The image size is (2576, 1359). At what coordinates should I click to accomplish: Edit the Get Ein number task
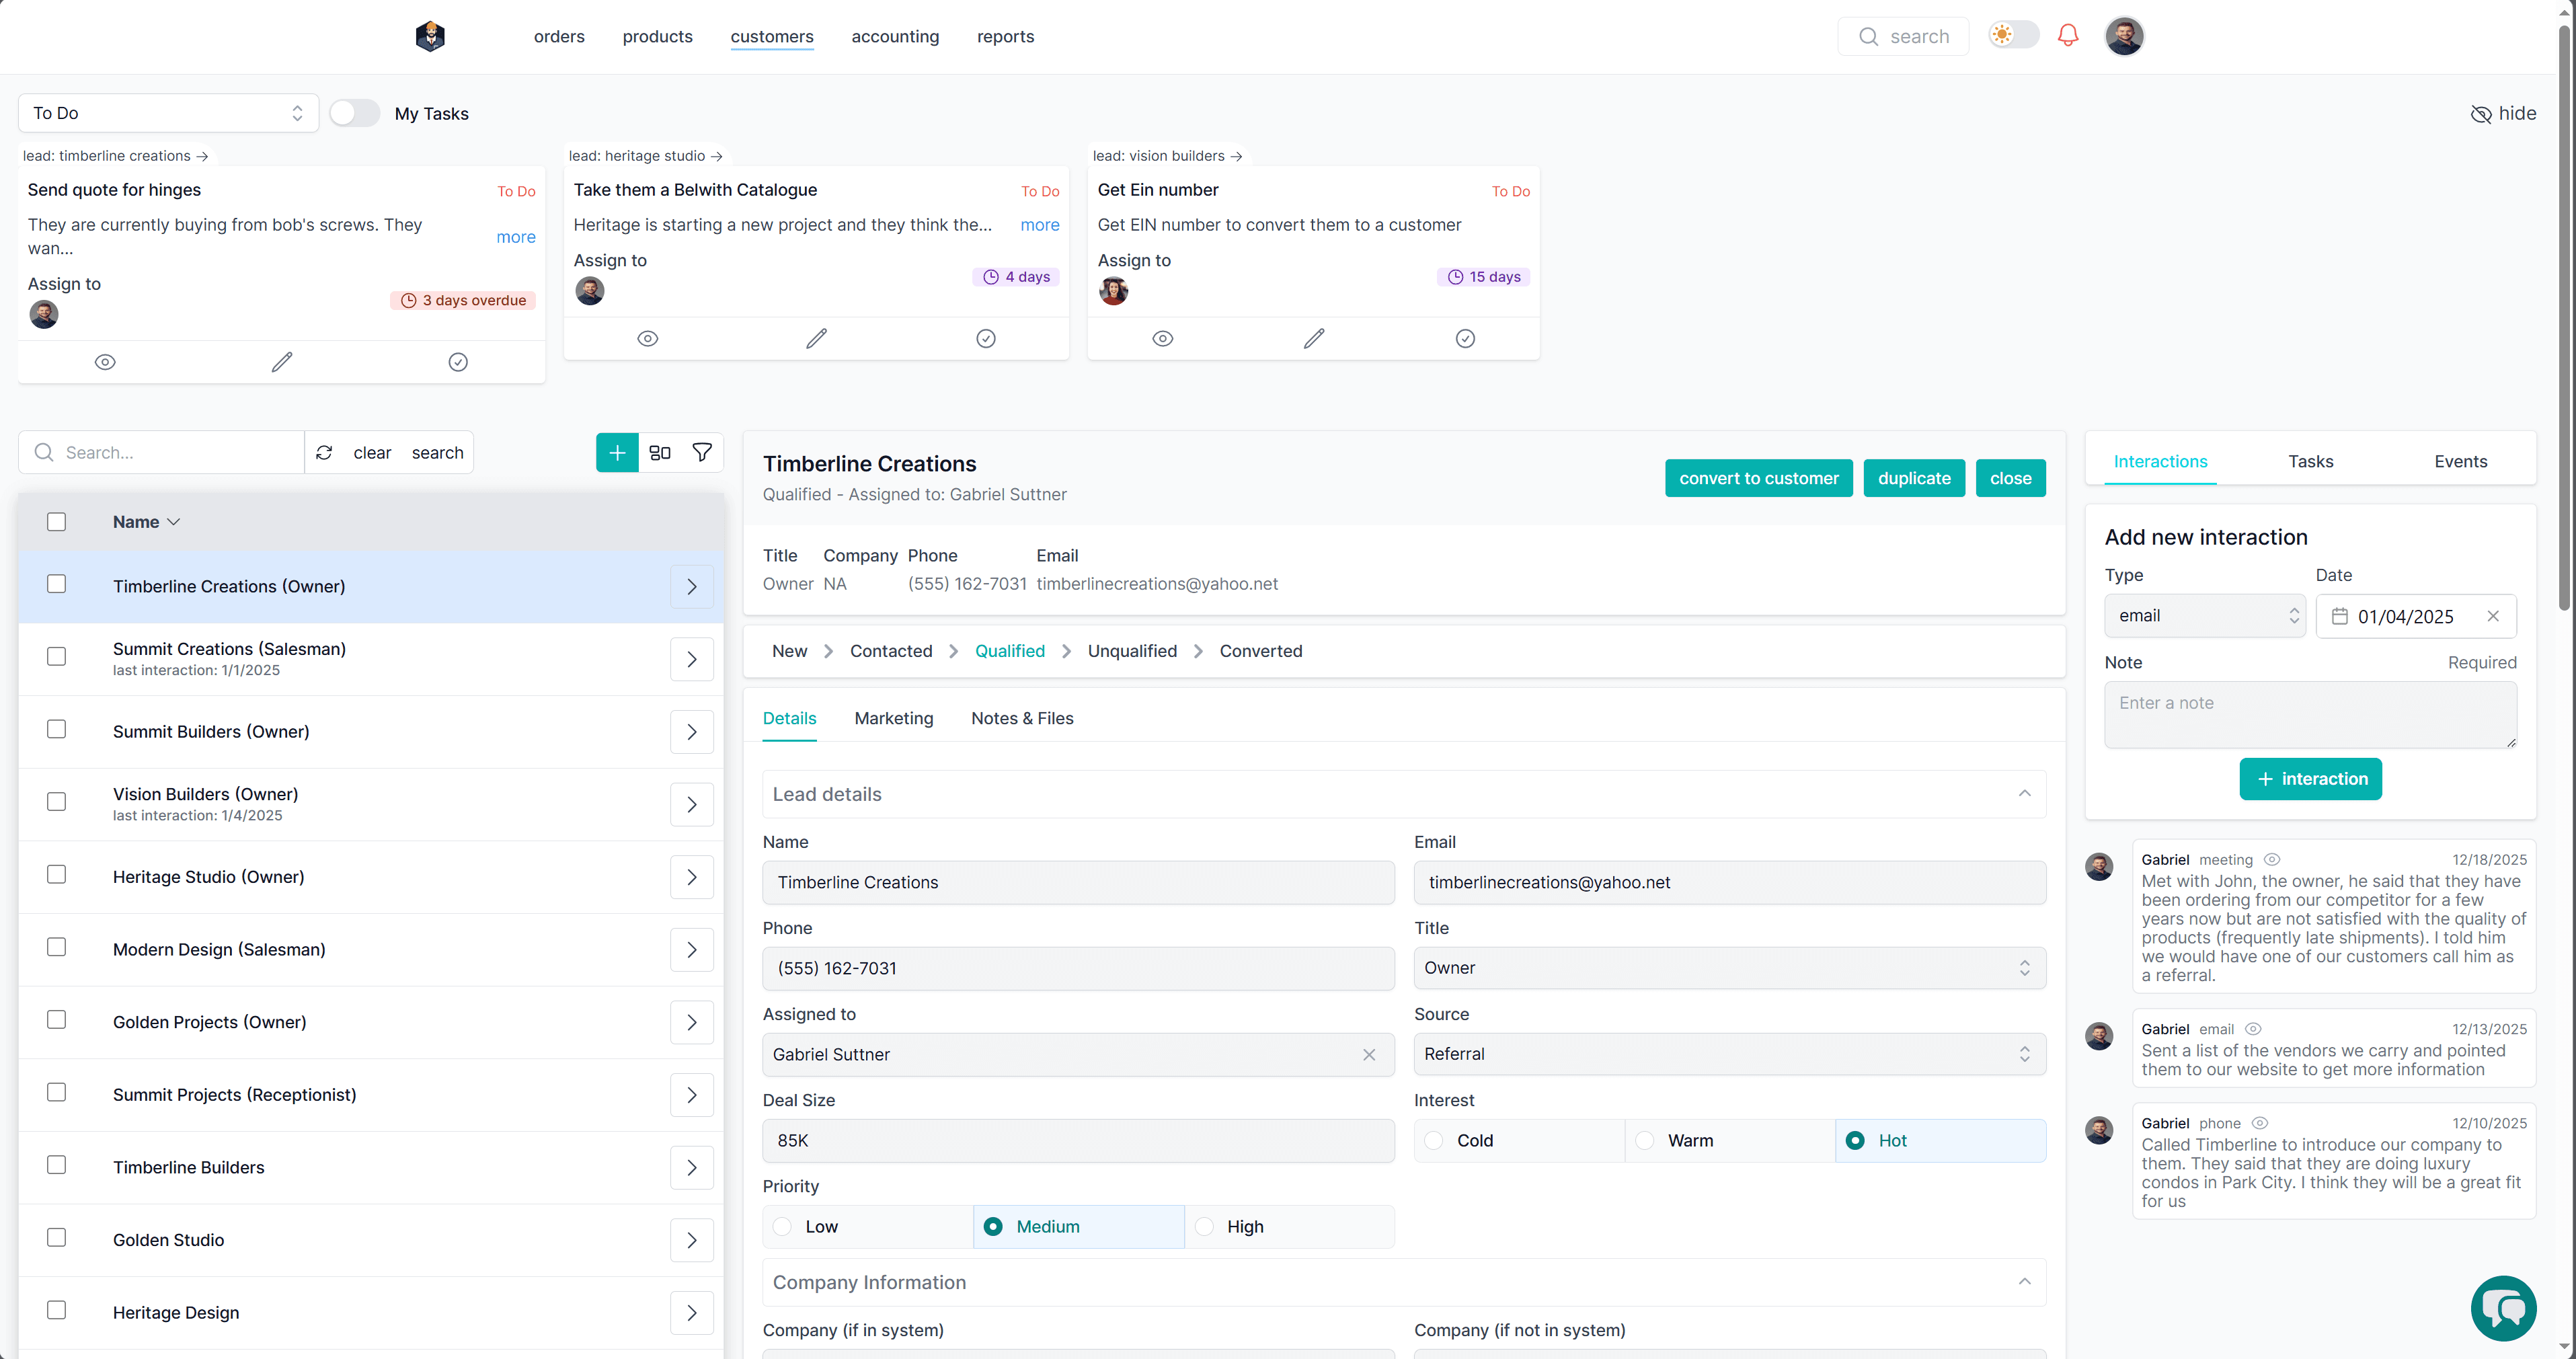pos(1314,339)
